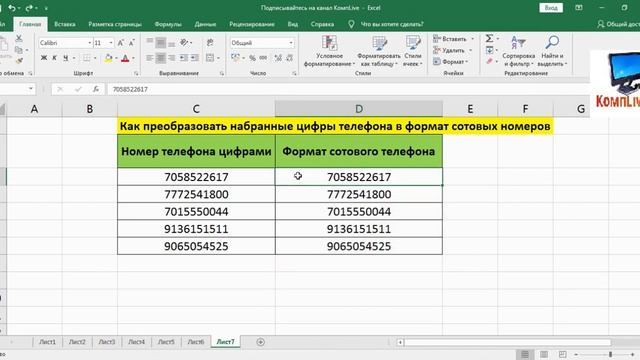Select column D header

point(359,109)
